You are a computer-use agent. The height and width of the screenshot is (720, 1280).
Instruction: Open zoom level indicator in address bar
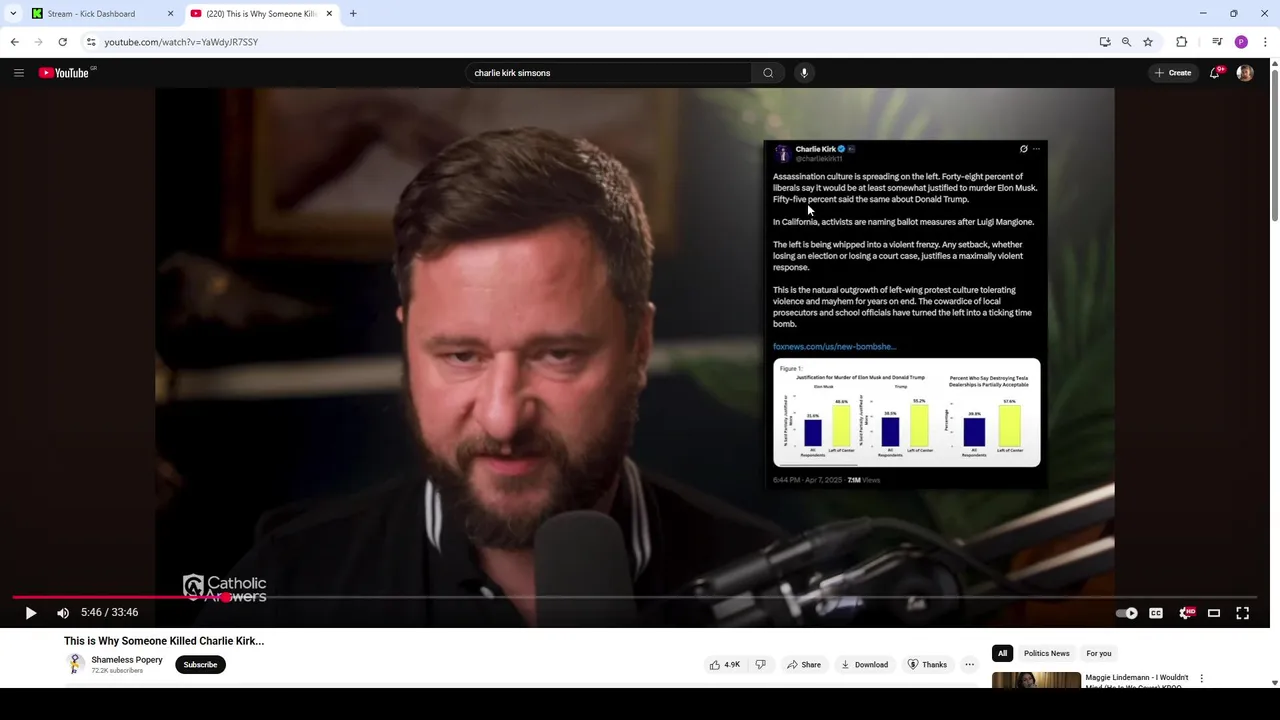click(x=1126, y=42)
